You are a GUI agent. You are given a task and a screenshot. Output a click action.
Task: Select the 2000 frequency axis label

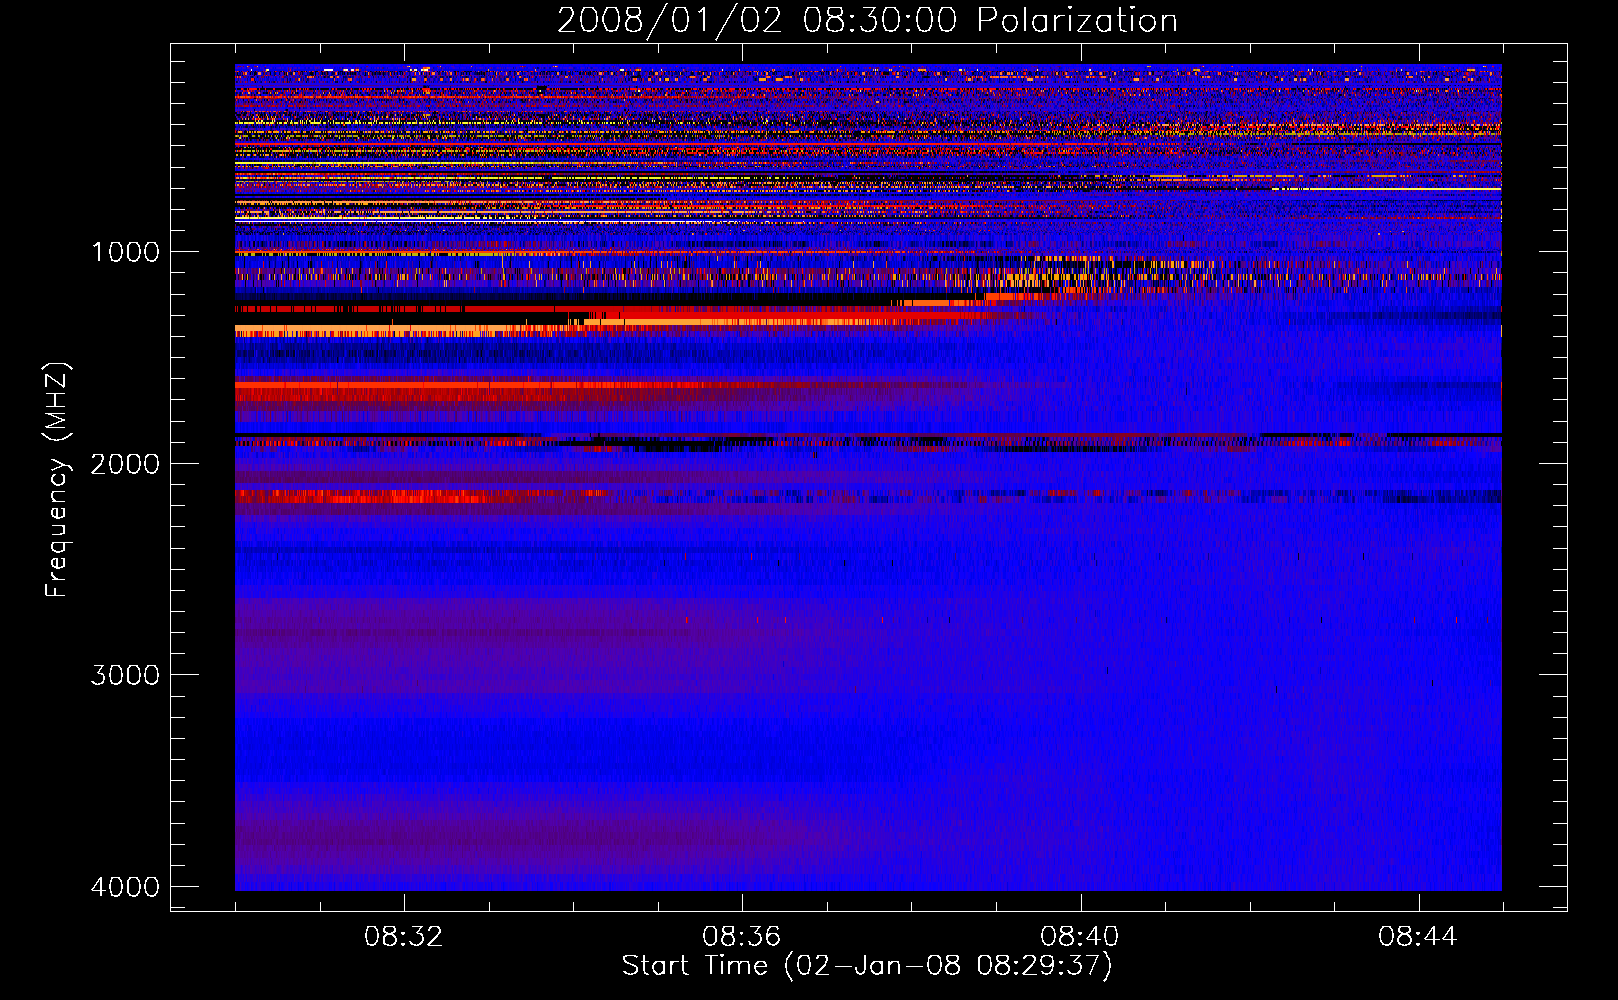125,463
